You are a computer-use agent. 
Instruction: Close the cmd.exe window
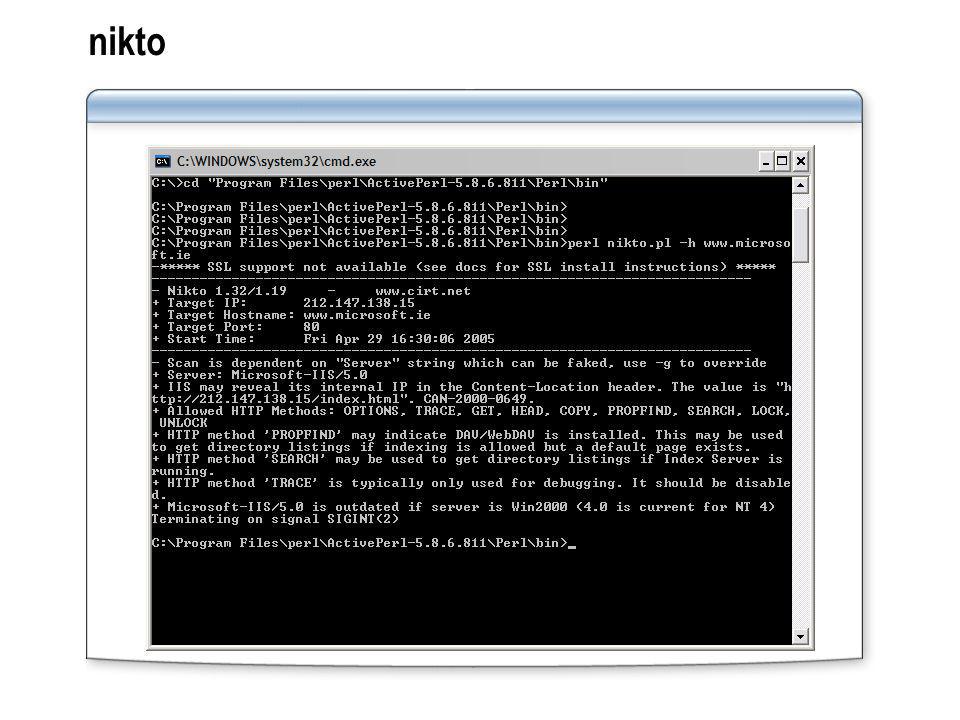[801, 162]
